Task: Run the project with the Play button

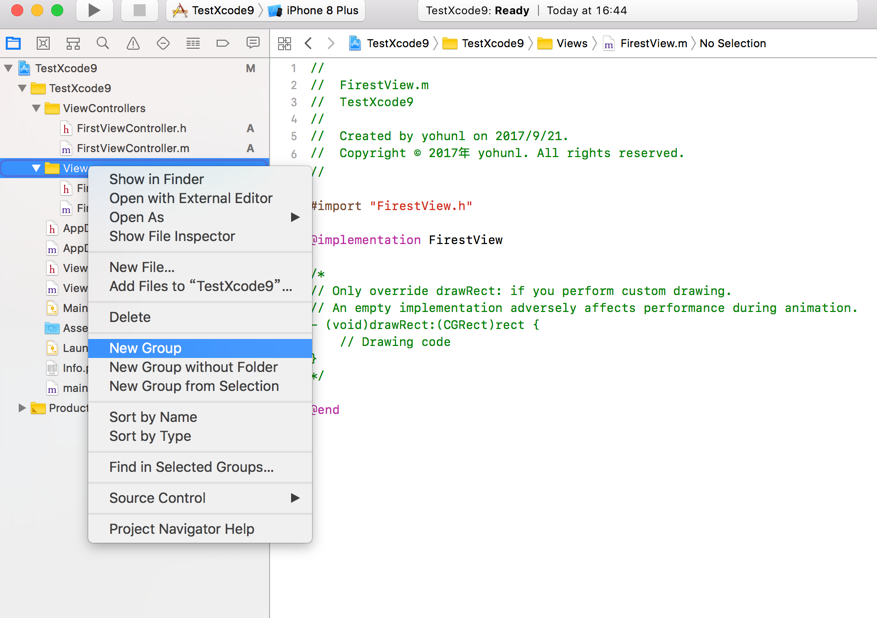Action: tap(94, 10)
